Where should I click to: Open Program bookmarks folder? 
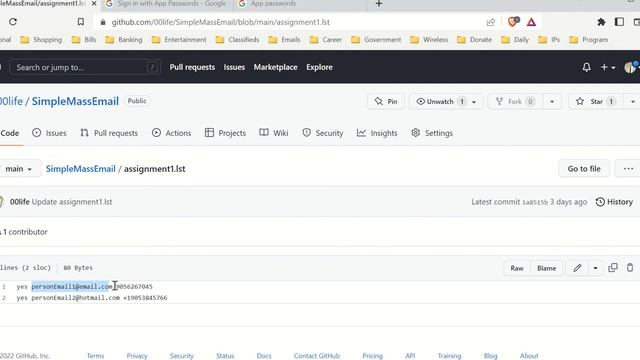(x=589, y=40)
